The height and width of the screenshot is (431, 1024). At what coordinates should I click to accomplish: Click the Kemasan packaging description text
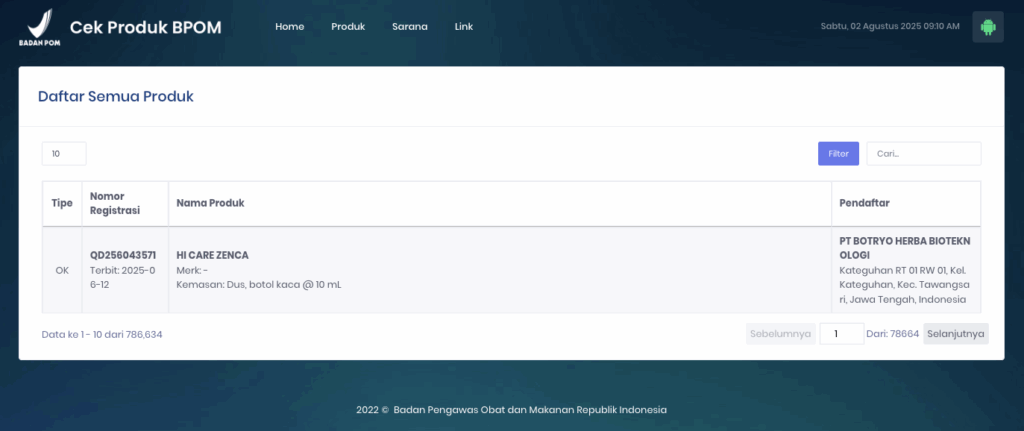coord(259,285)
